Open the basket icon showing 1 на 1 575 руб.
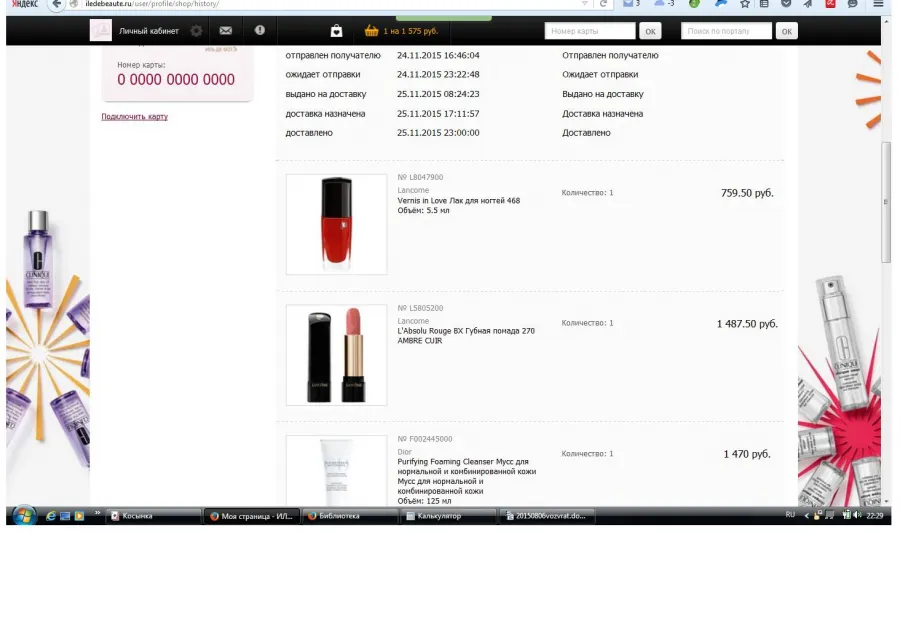This screenshot has width=900, height=624. [371, 31]
